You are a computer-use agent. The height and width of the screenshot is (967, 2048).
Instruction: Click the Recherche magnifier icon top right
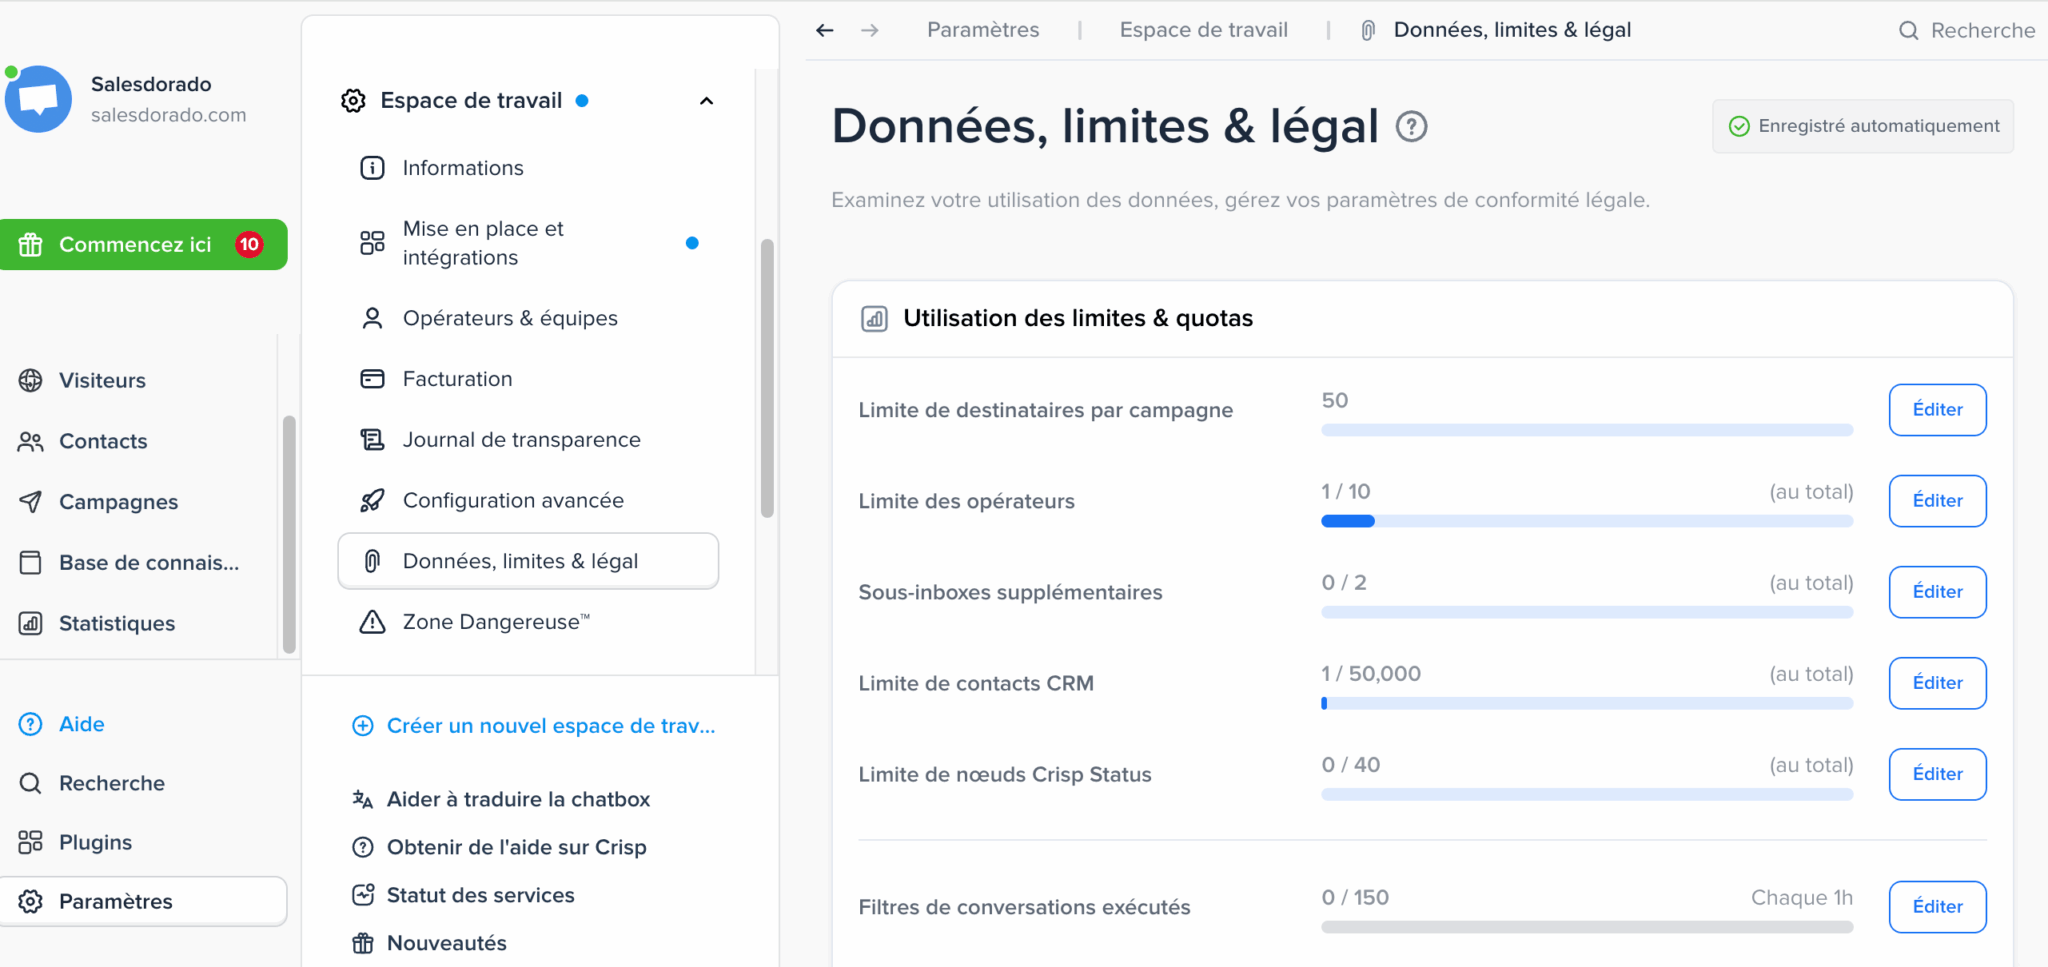point(1909,31)
